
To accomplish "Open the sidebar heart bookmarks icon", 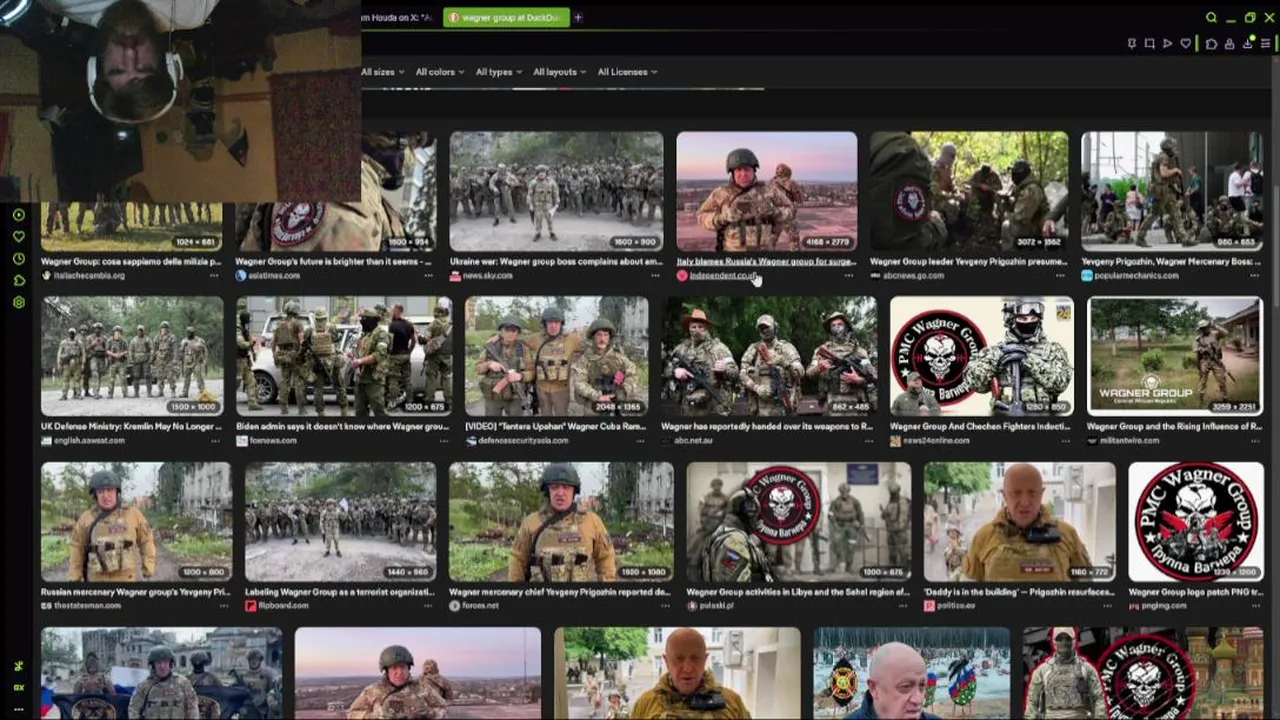I will [x=18, y=237].
